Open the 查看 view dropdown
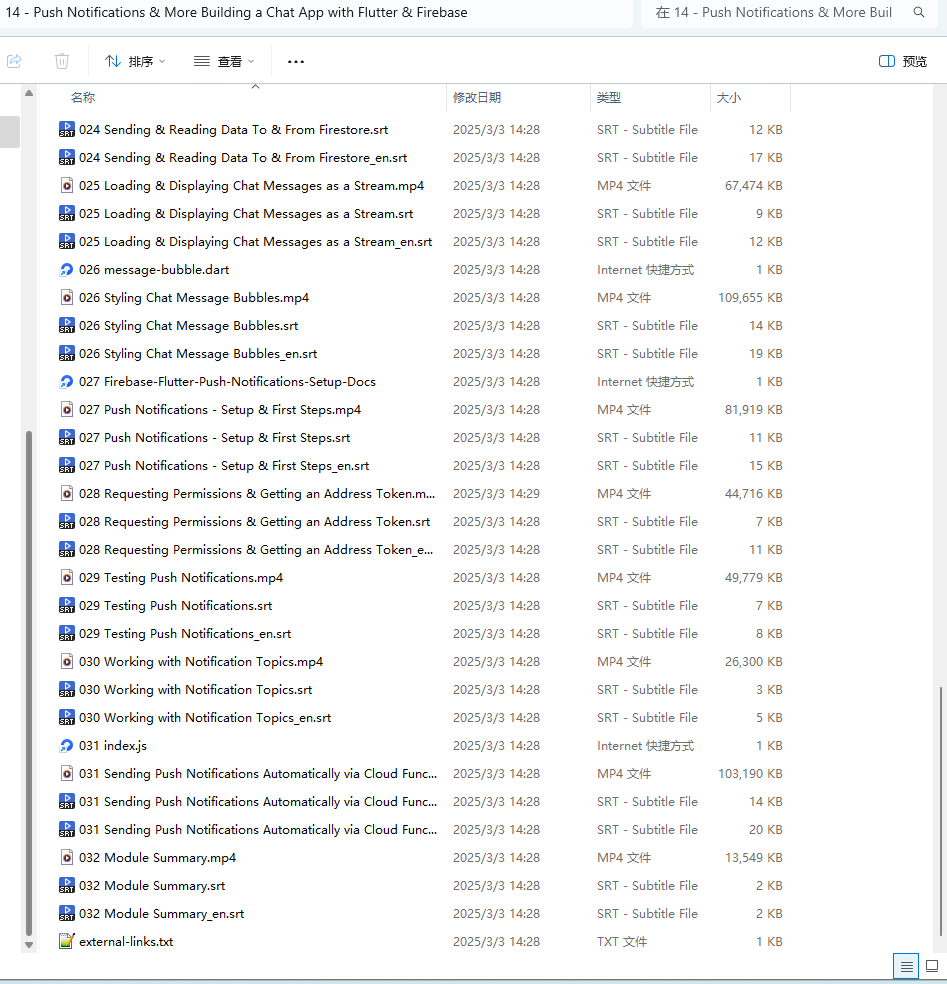The height and width of the screenshot is (984, 947). coord(224,62)
